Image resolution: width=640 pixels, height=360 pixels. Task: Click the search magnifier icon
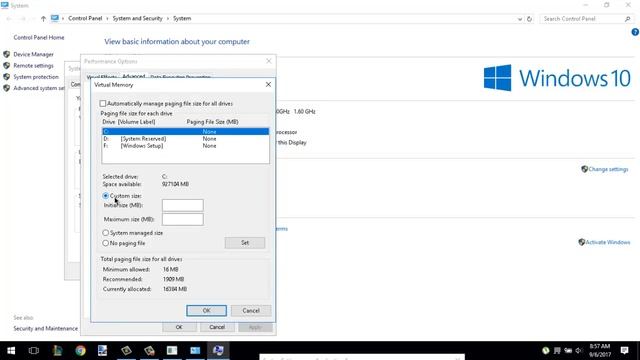coord(627,19)
